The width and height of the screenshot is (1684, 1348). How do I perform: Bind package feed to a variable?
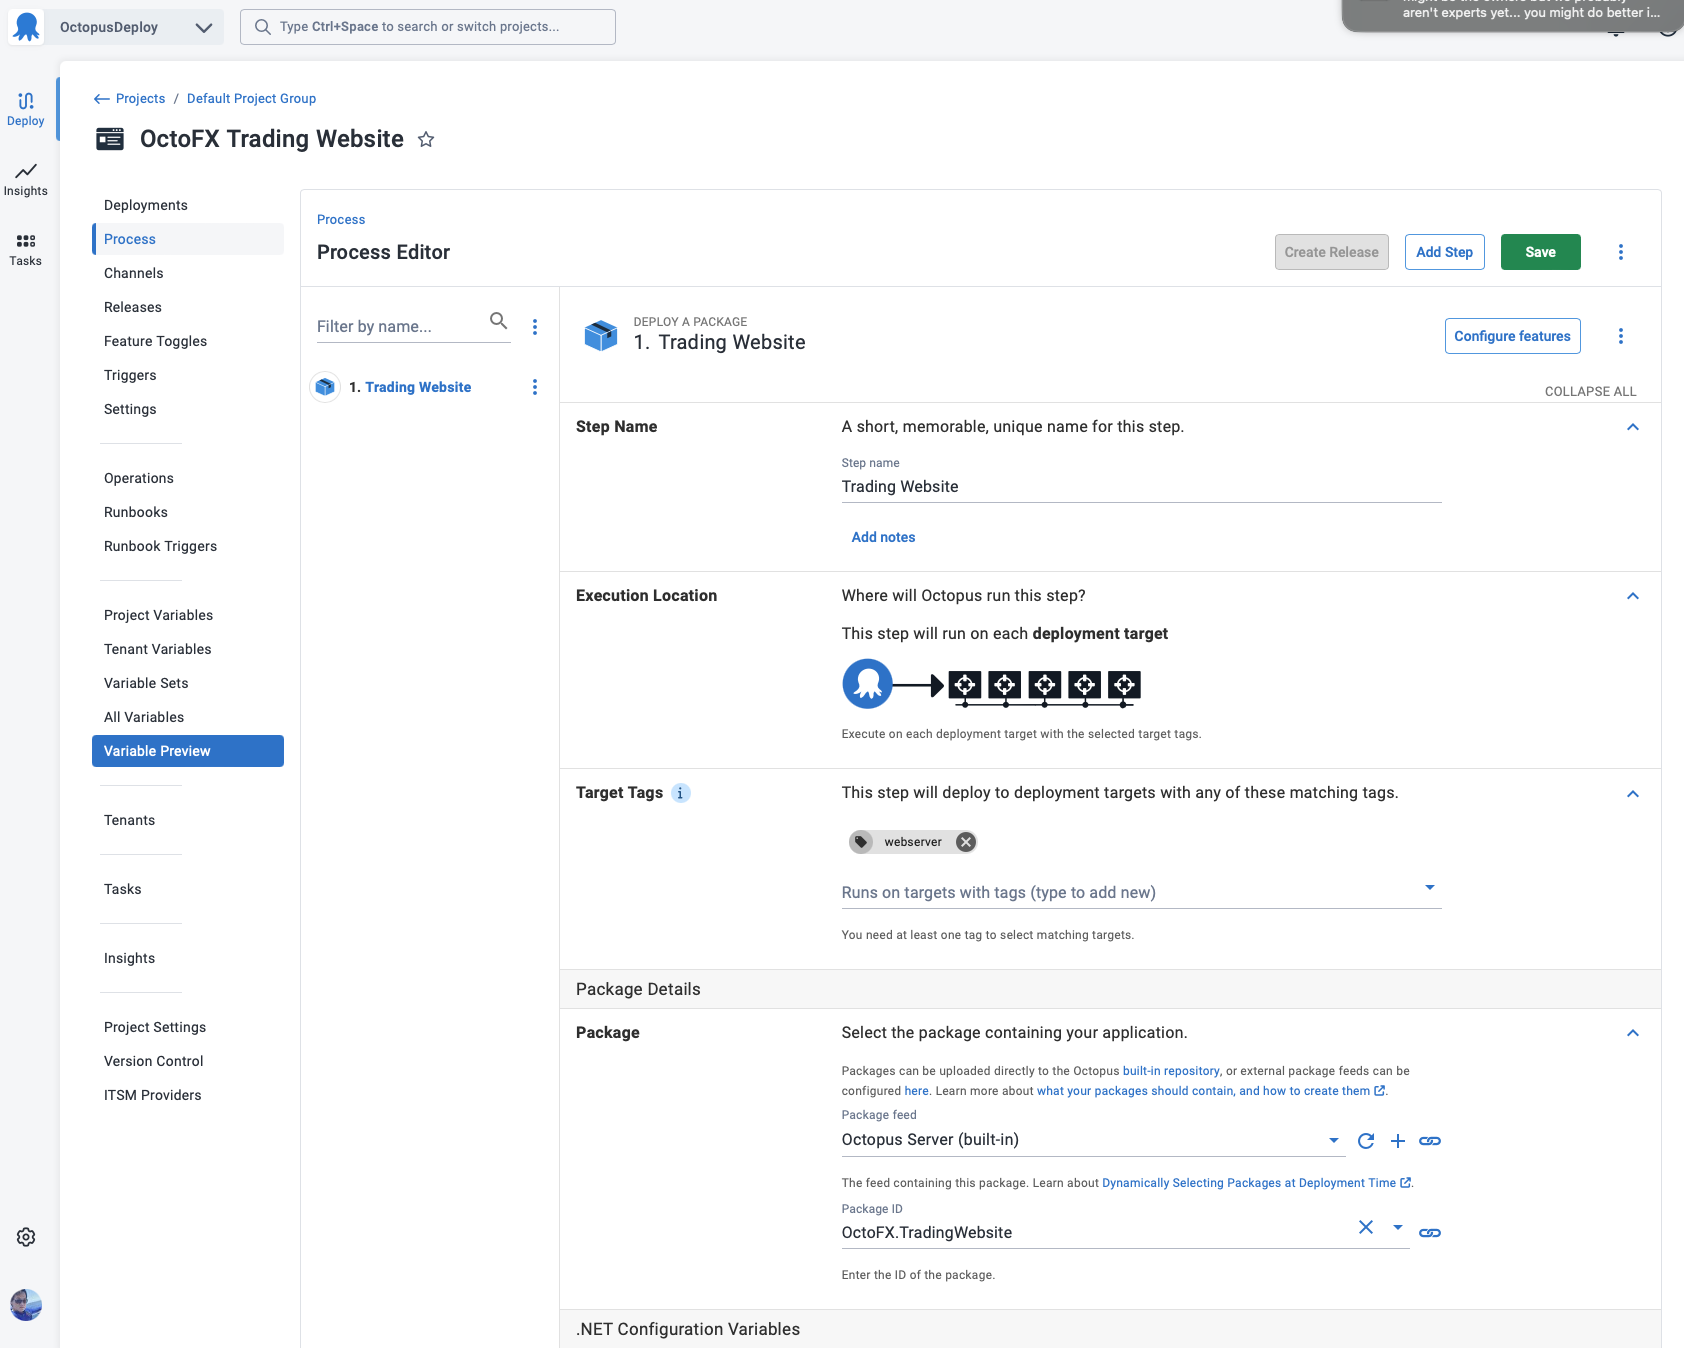[1430, 1141]
